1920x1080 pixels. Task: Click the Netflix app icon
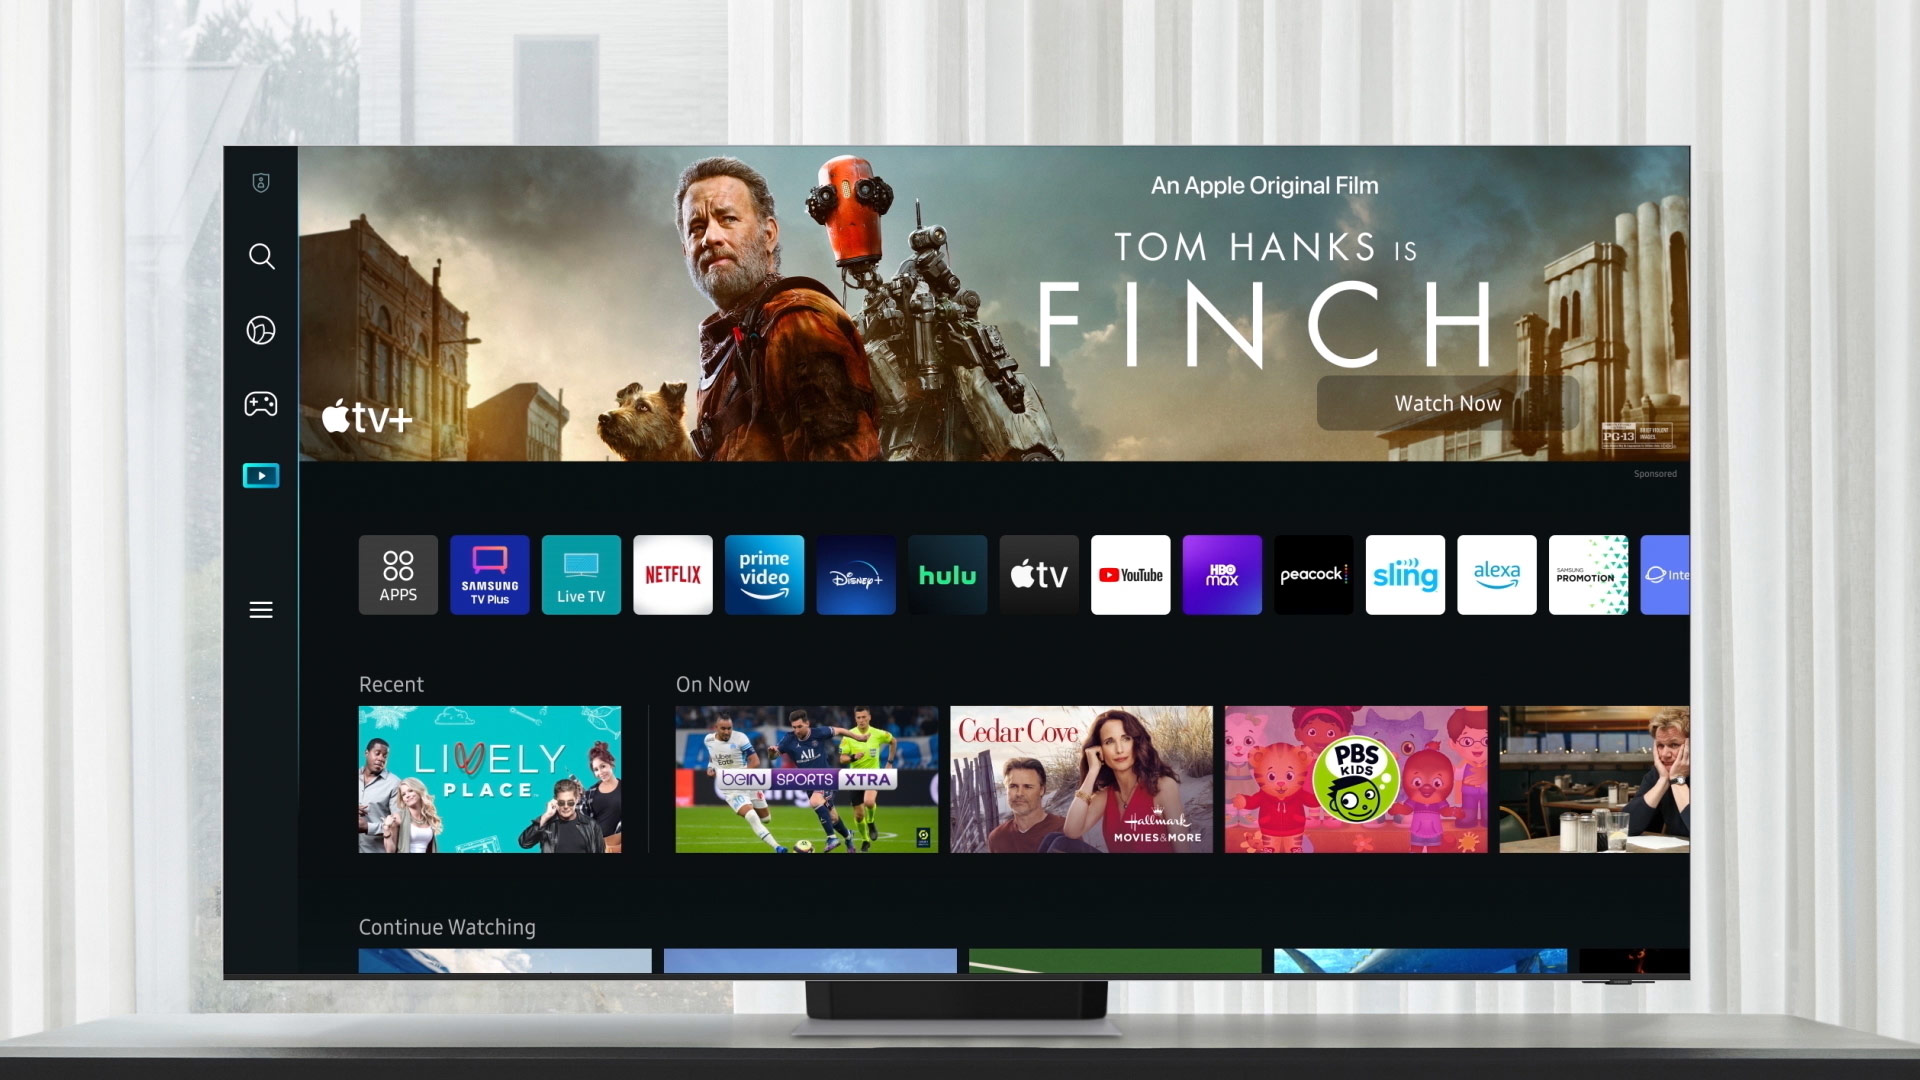click(x=671, y=574)
